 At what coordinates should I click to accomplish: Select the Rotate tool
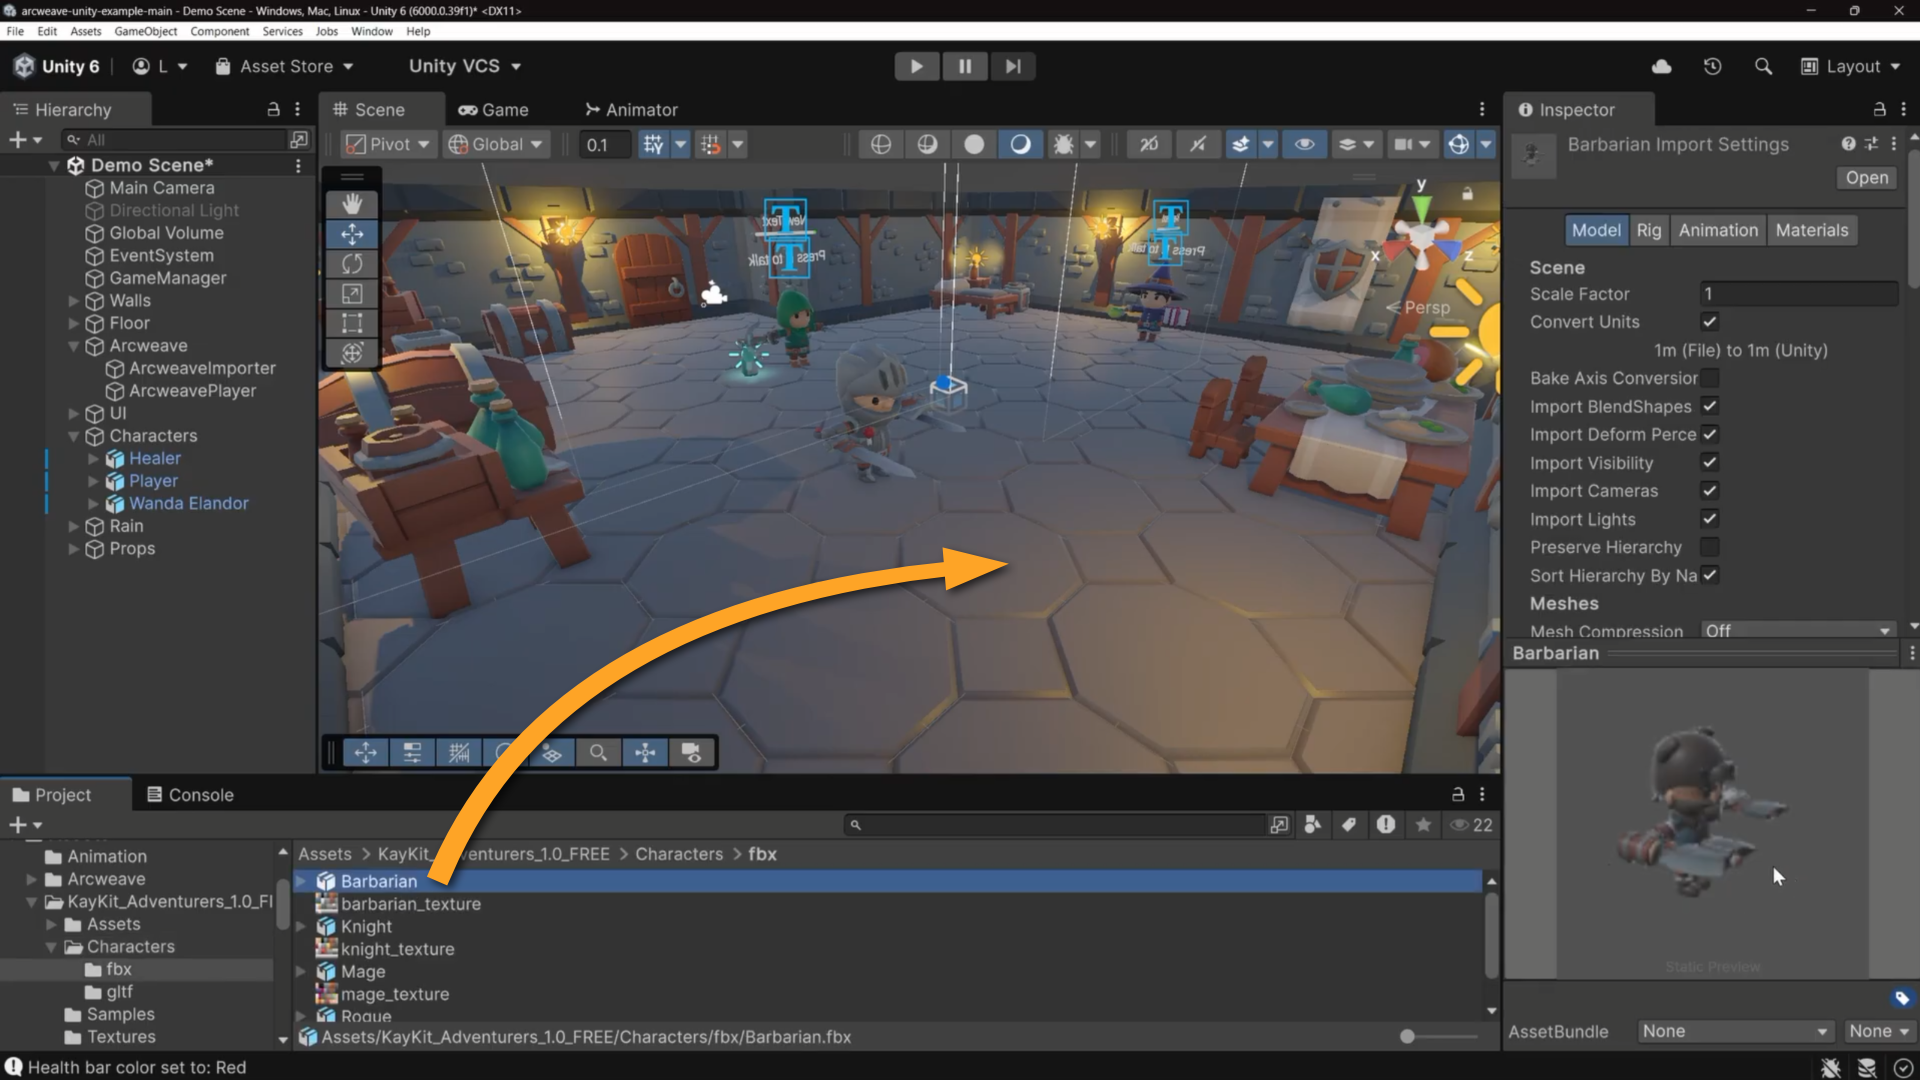(x=352, y=264)
